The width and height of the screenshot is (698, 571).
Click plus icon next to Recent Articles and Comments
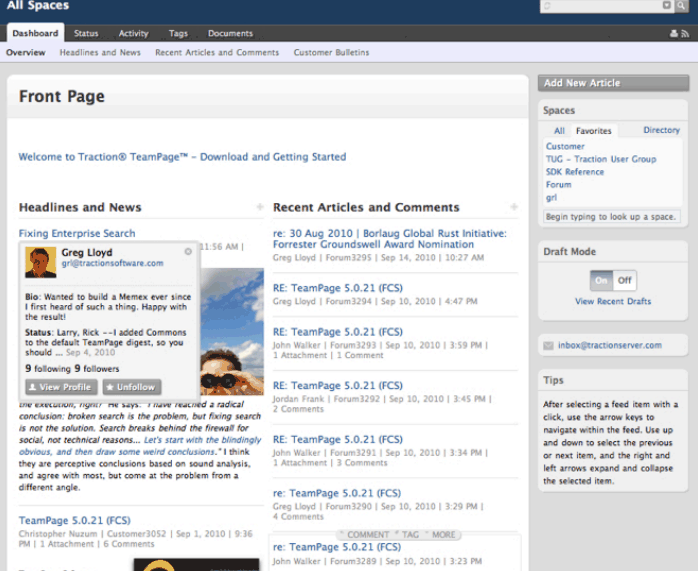514,207
